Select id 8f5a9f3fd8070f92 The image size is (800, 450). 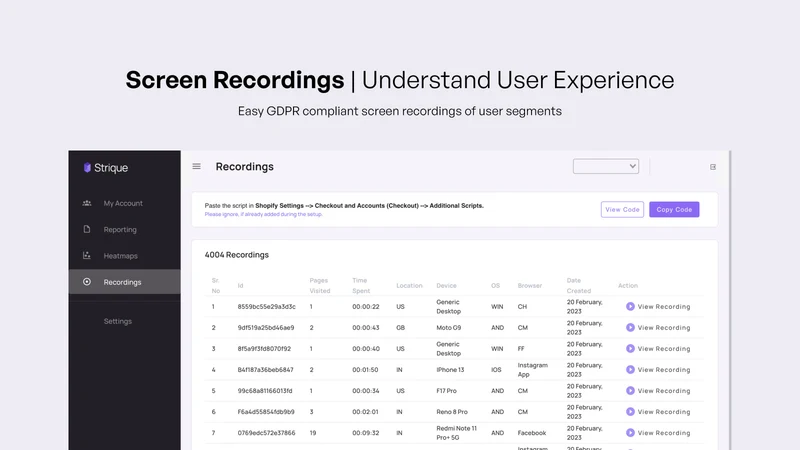(264, 348)
